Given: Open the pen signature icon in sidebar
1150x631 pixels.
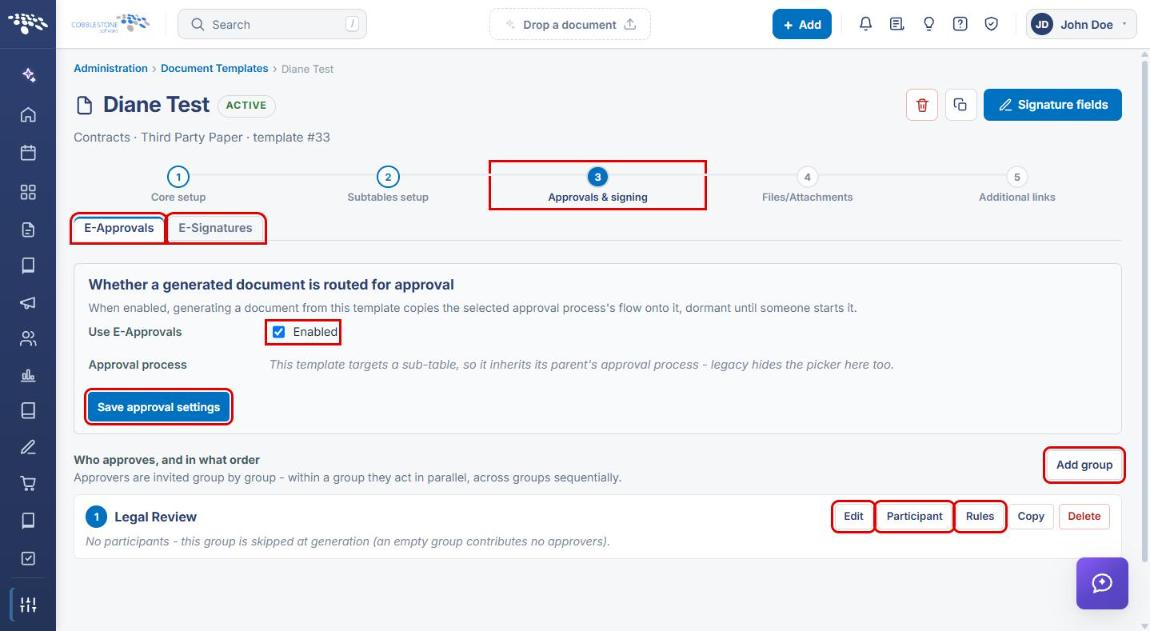Looking at the screenshot, I should [28, 447].
